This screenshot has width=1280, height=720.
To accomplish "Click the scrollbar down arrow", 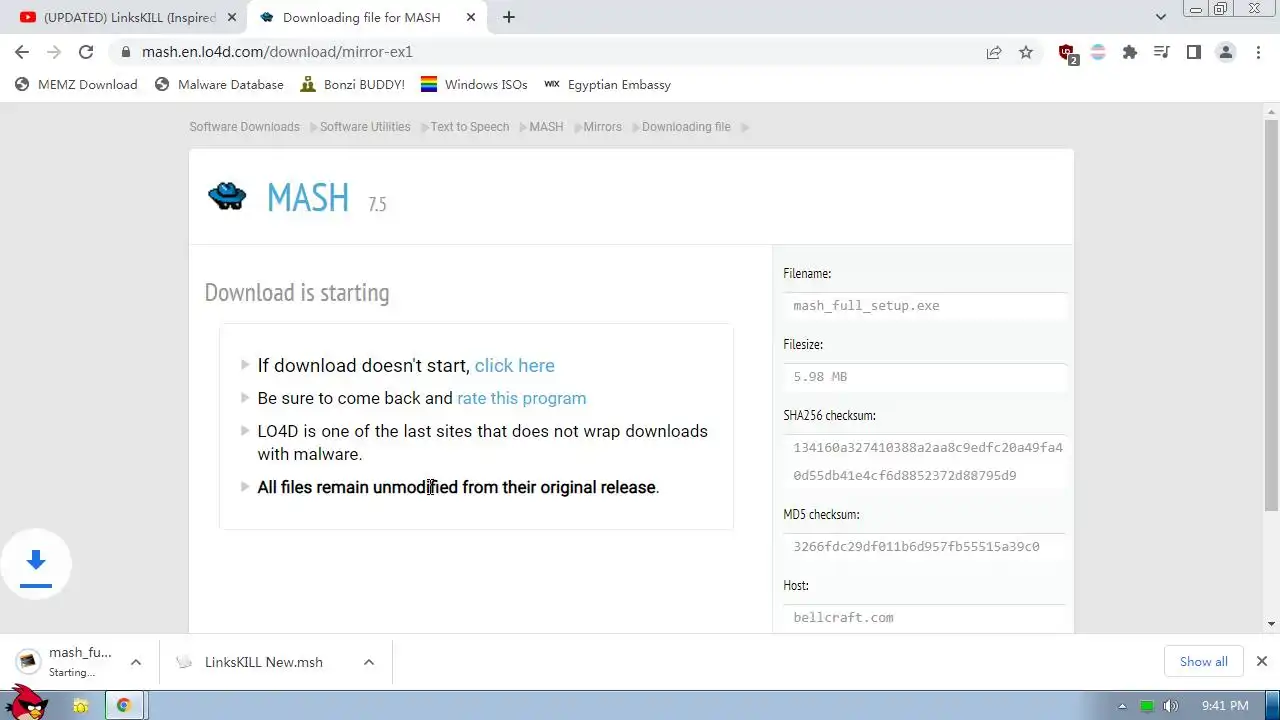I will click(1271, 624).
